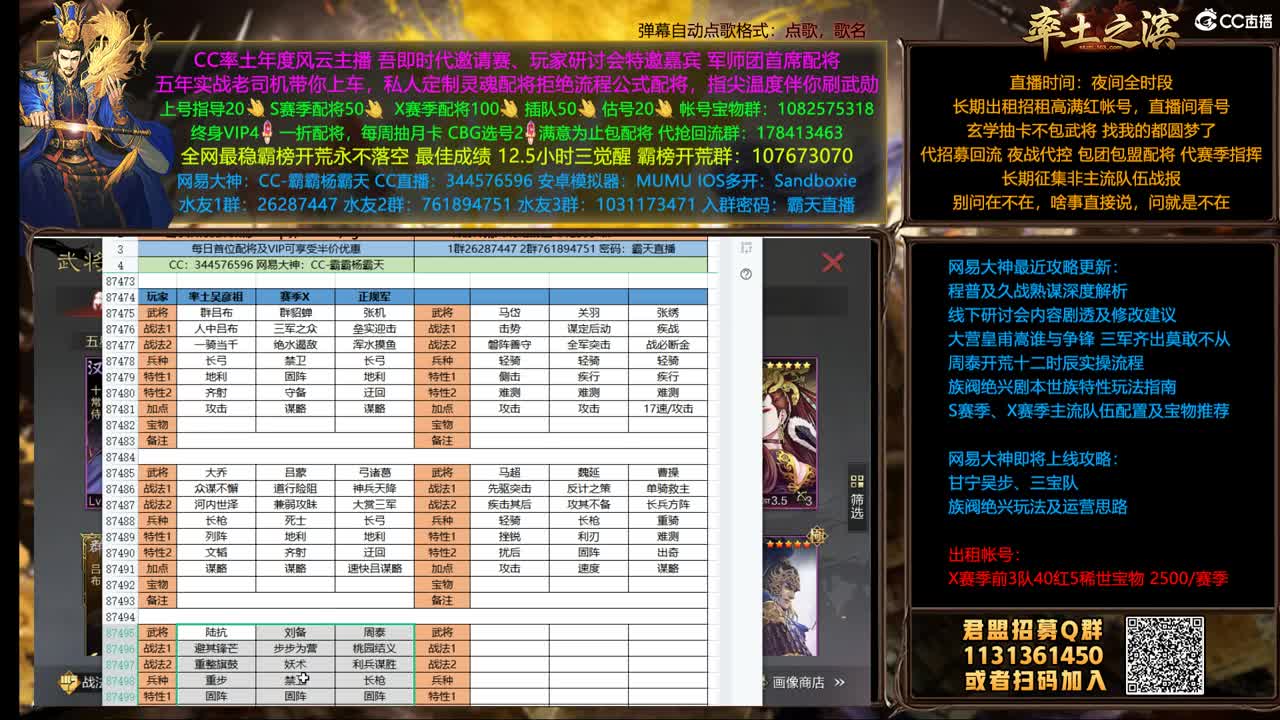1280x720 pixels.
Task: Close the game's general list panel with the red X
Action: (x=832, y=262)
